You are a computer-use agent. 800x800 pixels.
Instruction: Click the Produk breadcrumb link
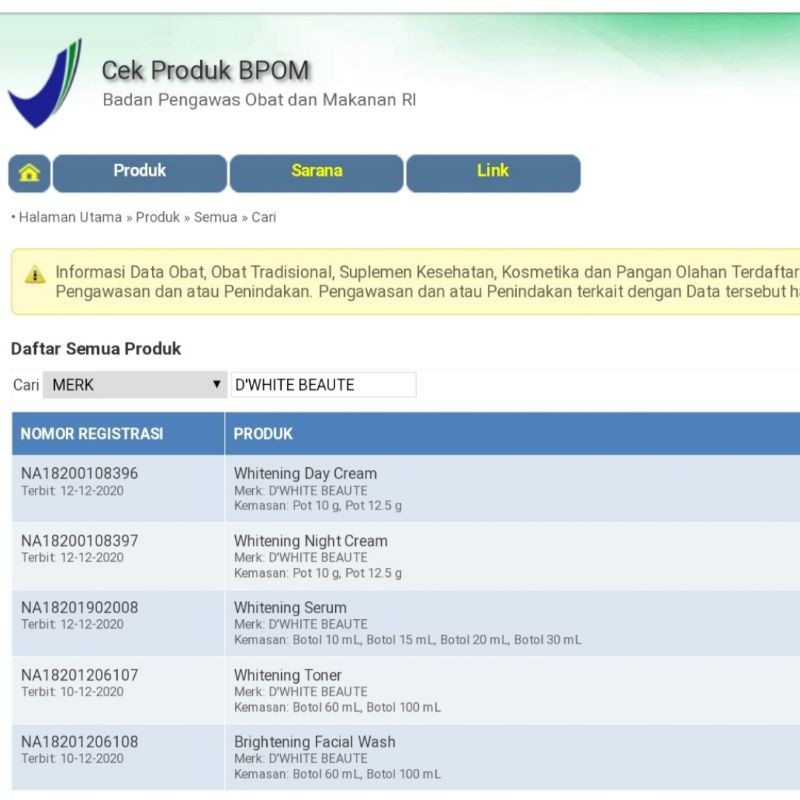[158, 217]
